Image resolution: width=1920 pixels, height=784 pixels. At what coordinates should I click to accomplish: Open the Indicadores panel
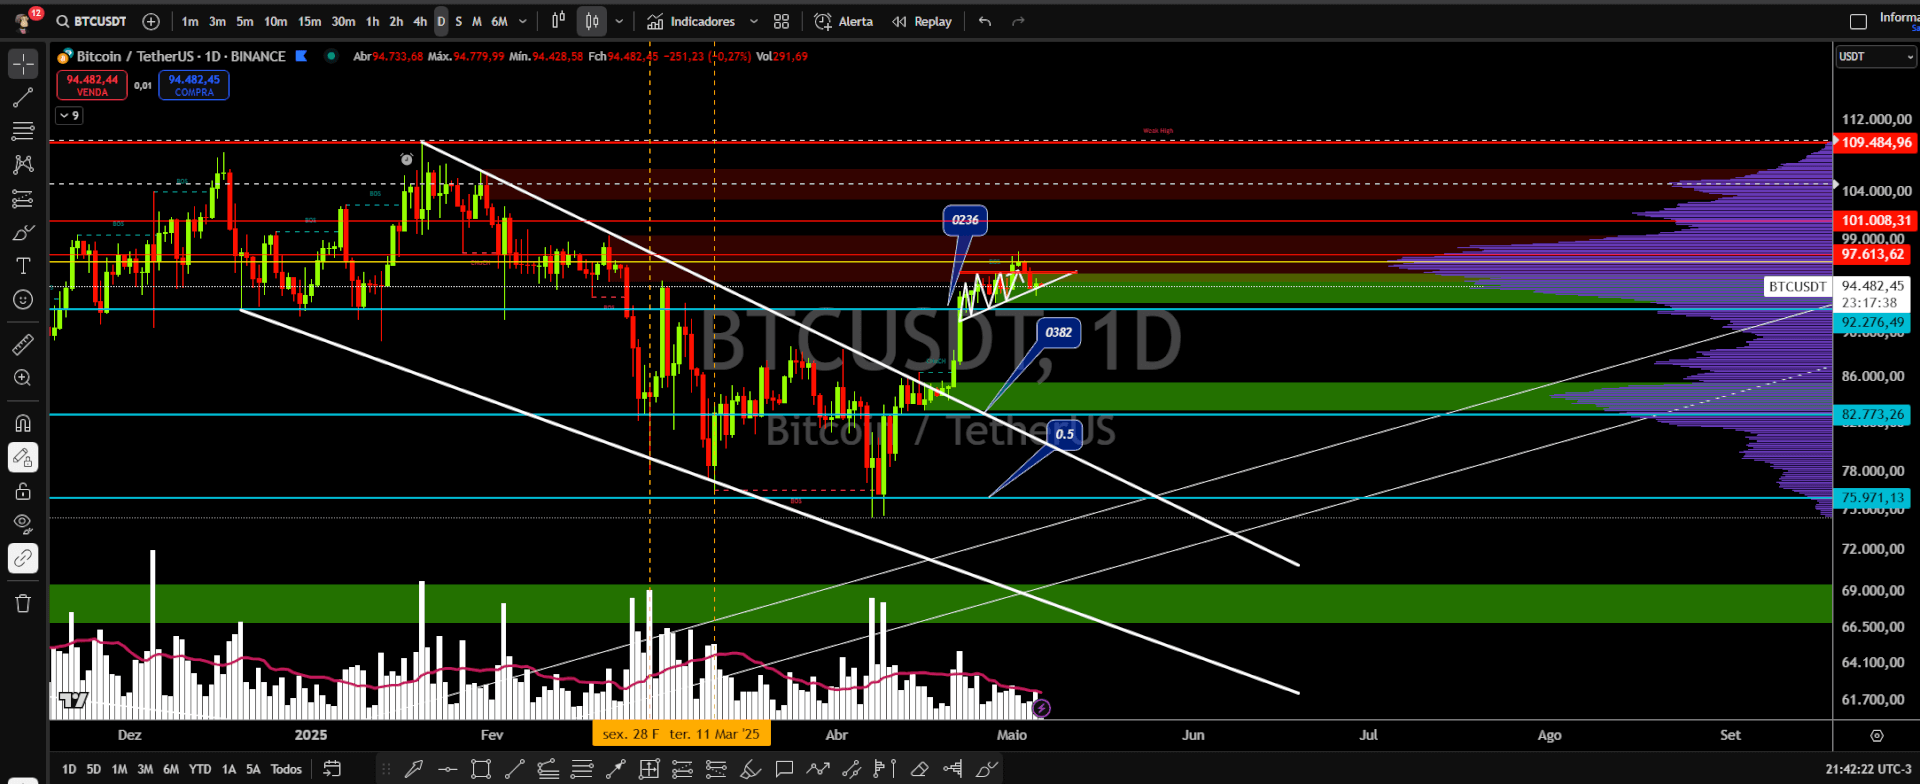tap(692, 21)
